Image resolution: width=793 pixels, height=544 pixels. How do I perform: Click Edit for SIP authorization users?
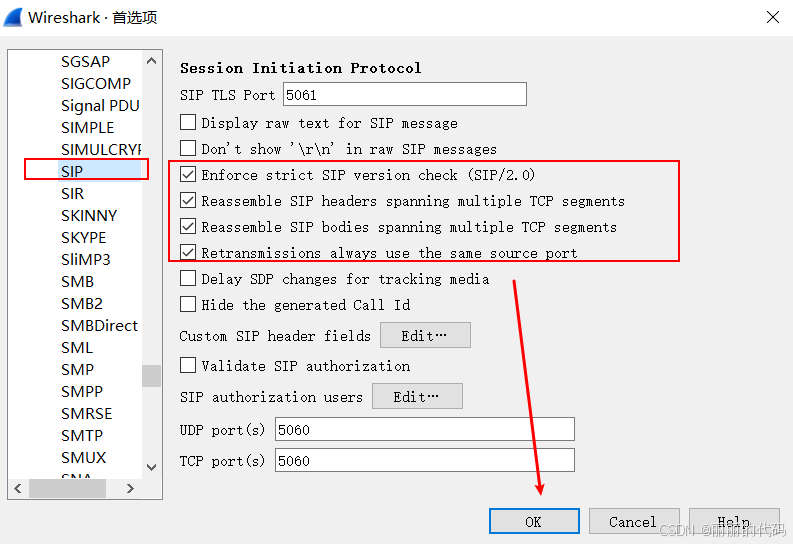click(417, 396)
